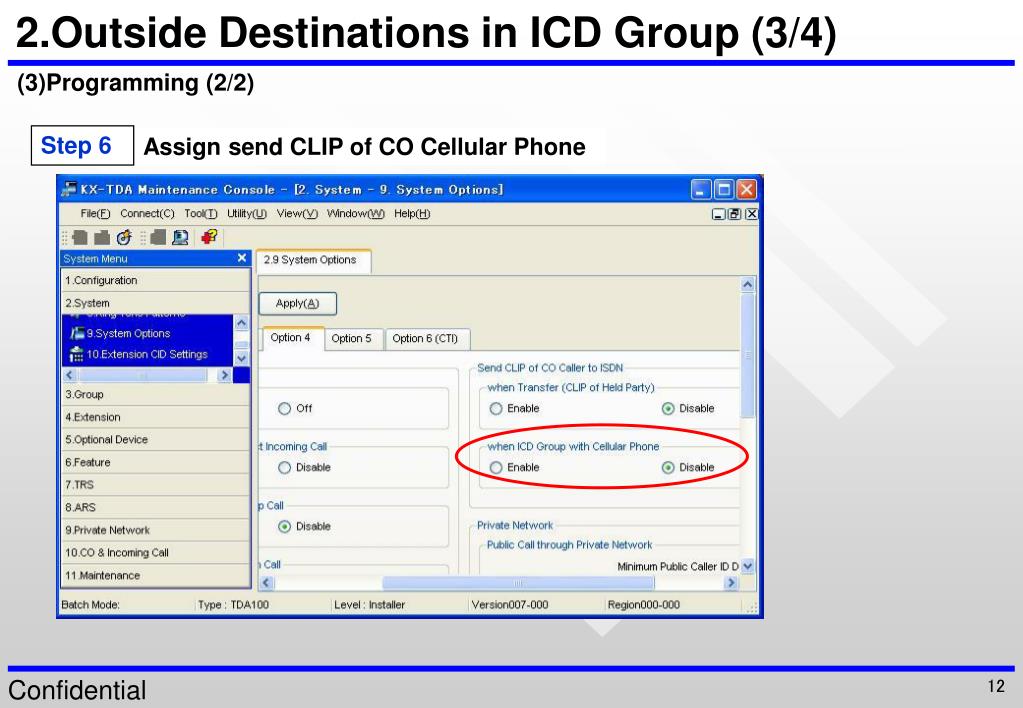Click the options vertical scrollbar thumb
This screenshot has width=1023, height=708.
748,356
